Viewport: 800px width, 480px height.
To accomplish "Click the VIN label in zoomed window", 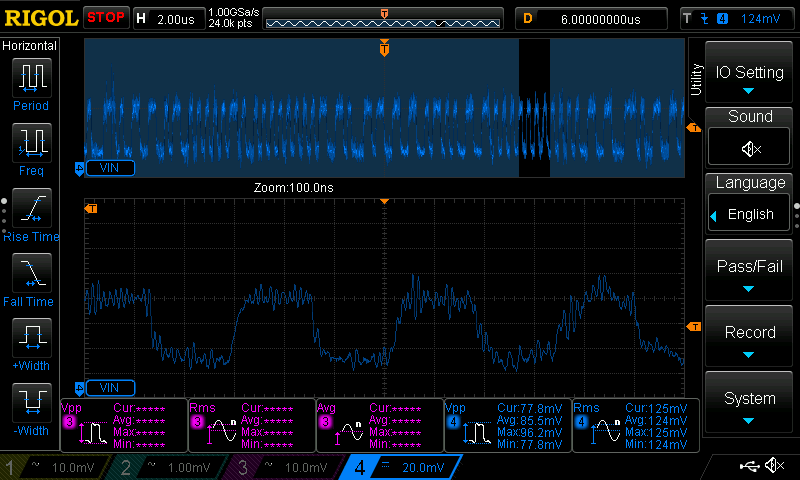I will click(110, 388).
